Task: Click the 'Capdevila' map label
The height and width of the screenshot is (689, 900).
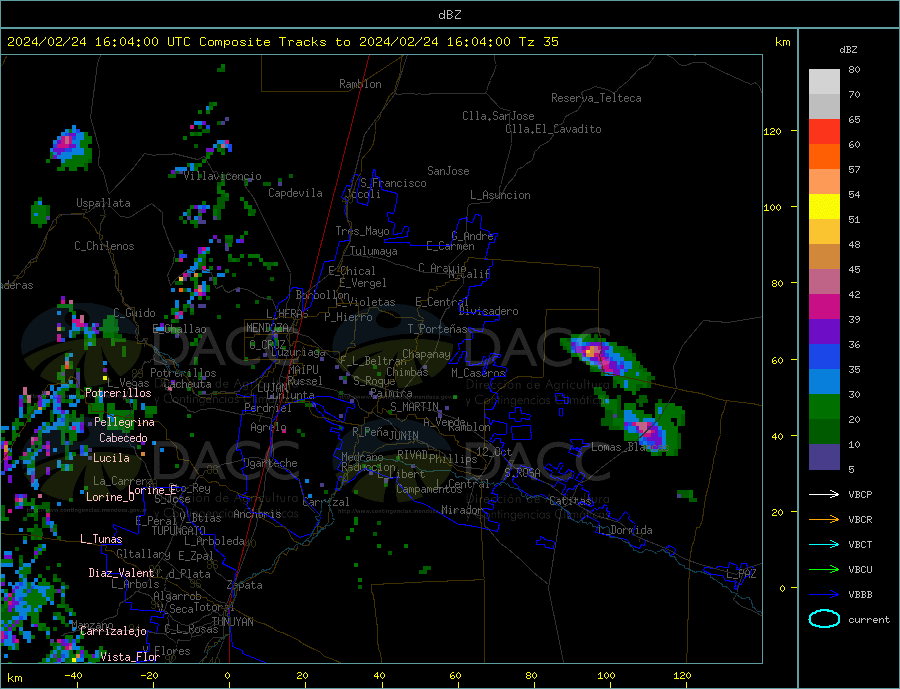Action: coord(296,193)
